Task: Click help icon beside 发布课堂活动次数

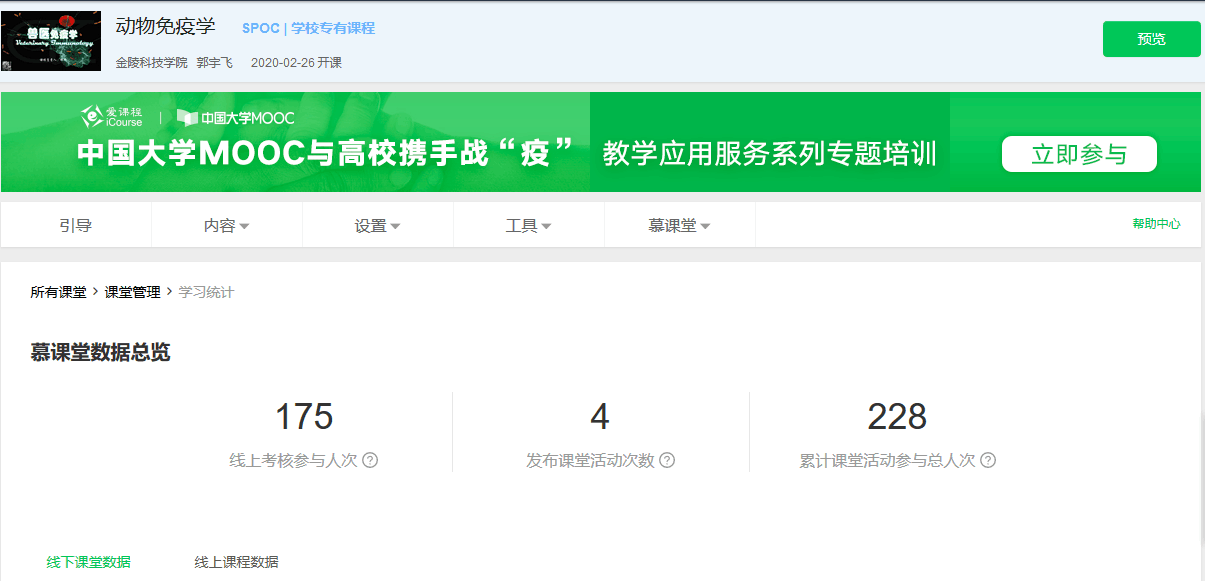Action: pyautogui.click(x=667, y=461)
